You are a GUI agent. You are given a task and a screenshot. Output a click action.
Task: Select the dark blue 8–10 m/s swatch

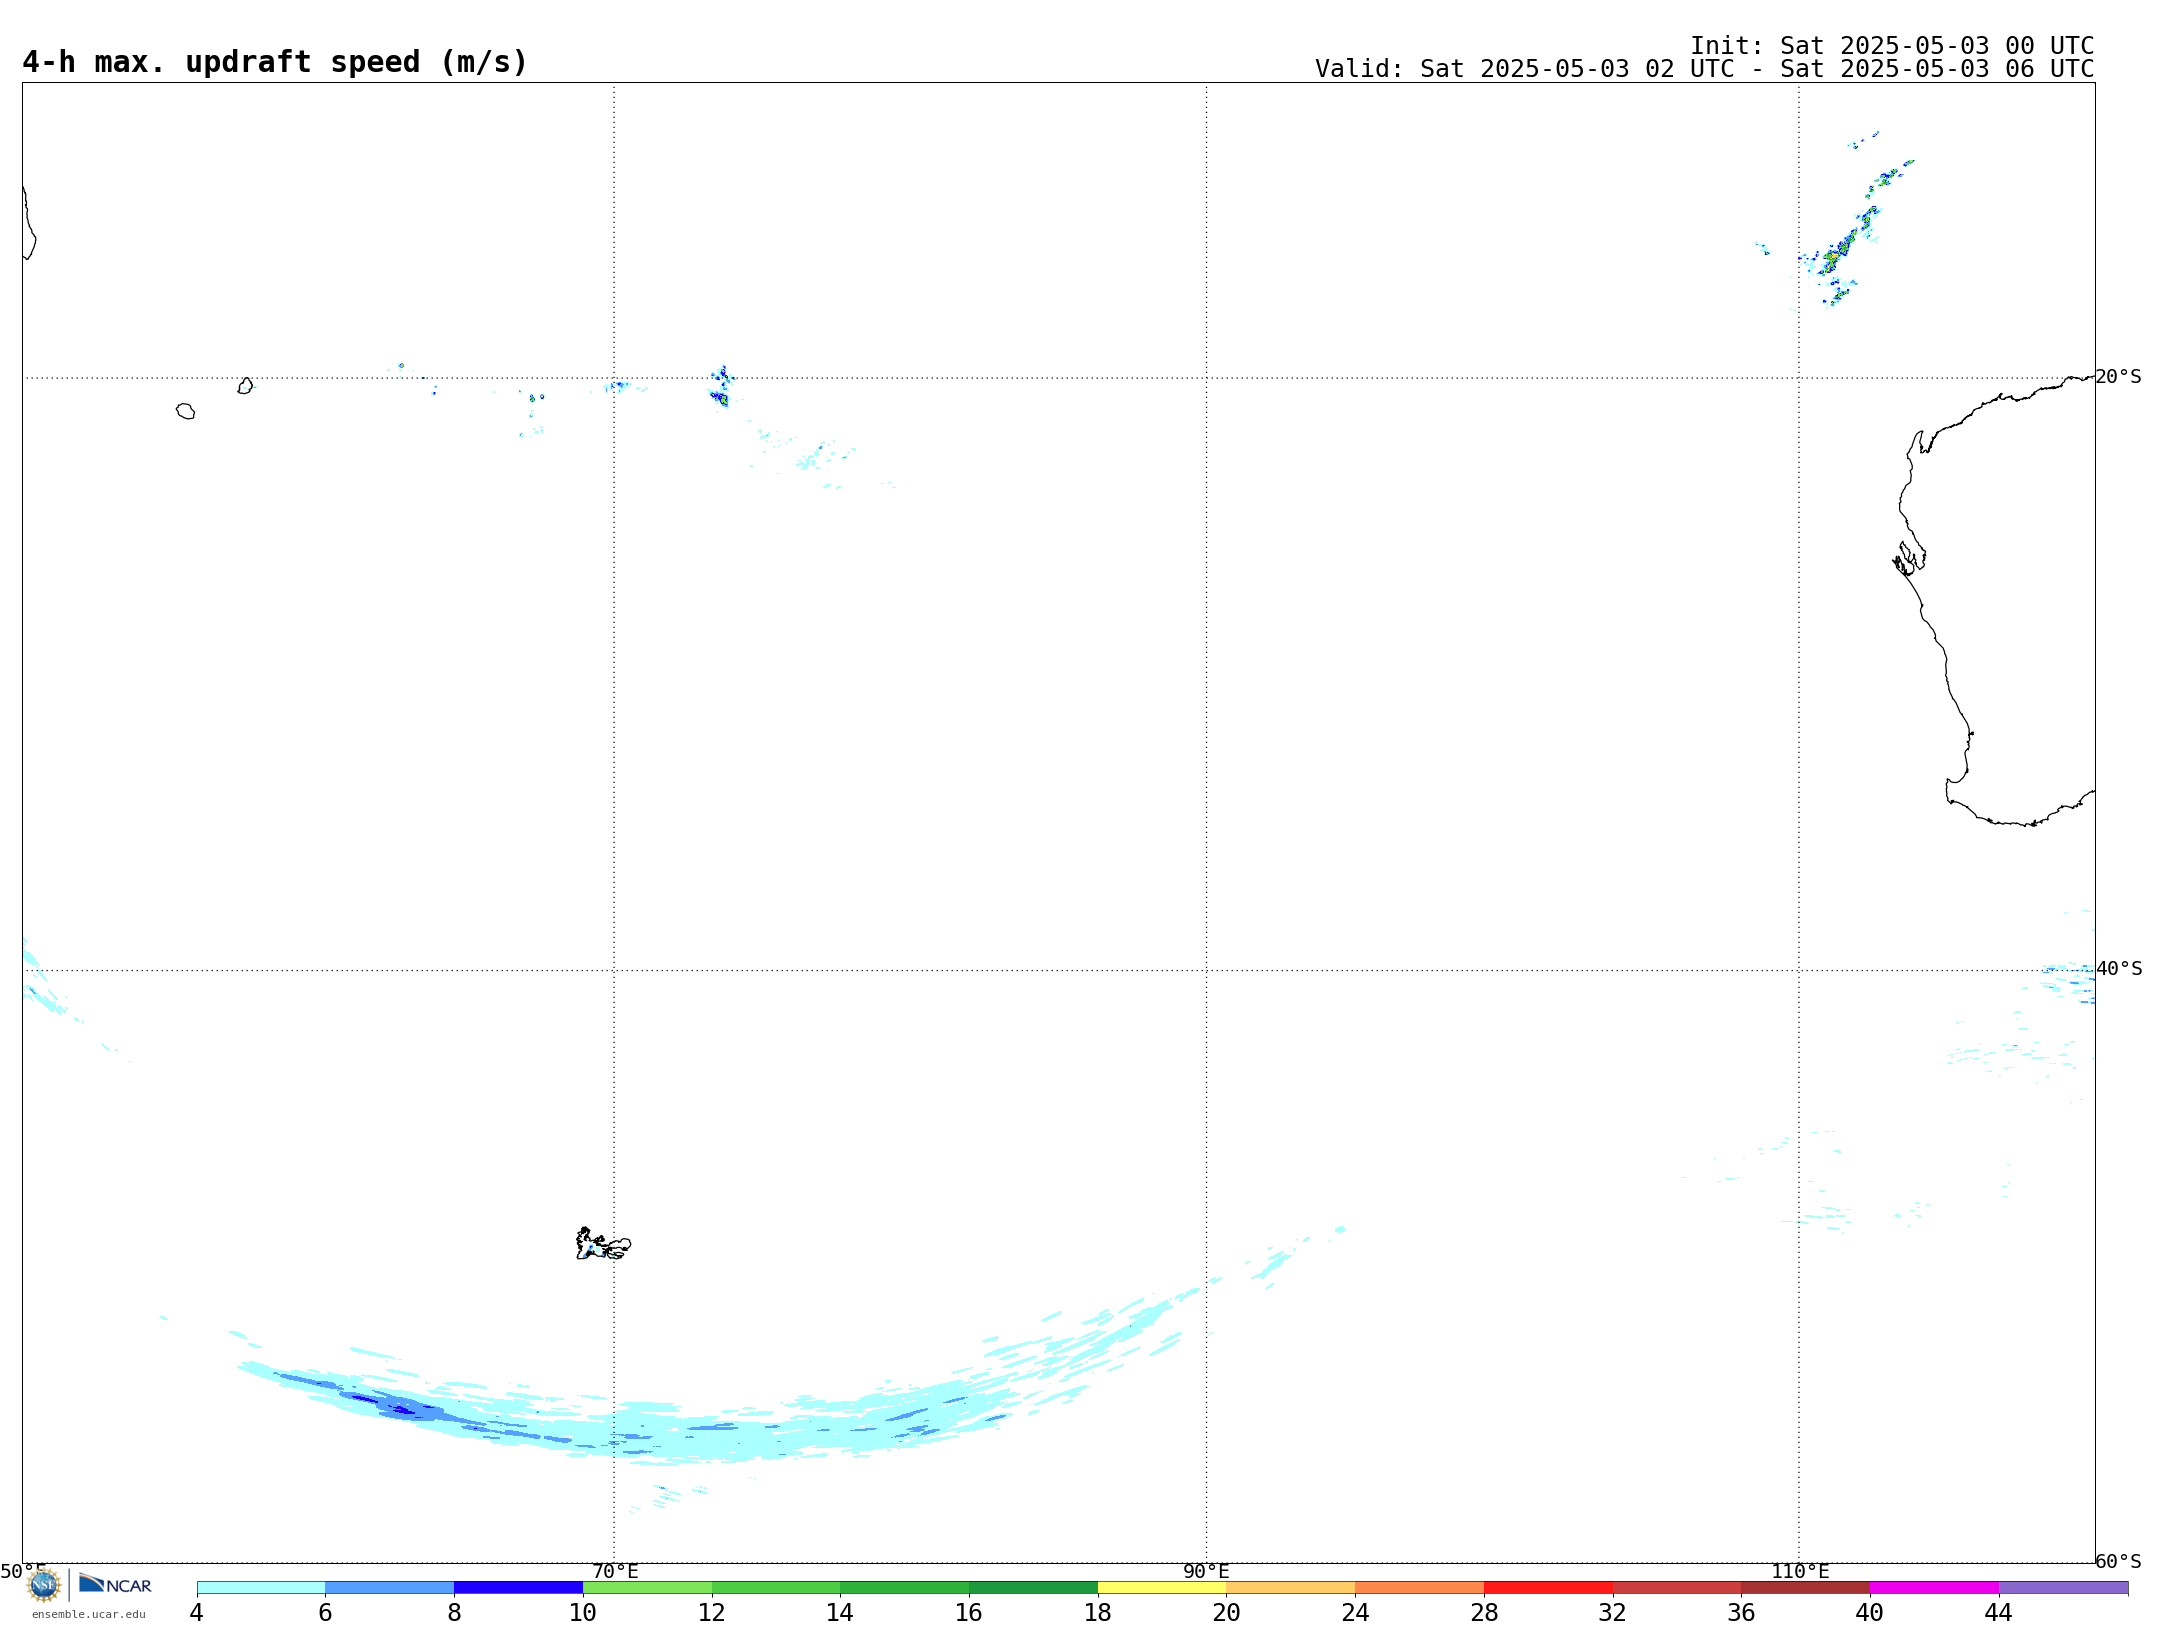pos(519,1588)
